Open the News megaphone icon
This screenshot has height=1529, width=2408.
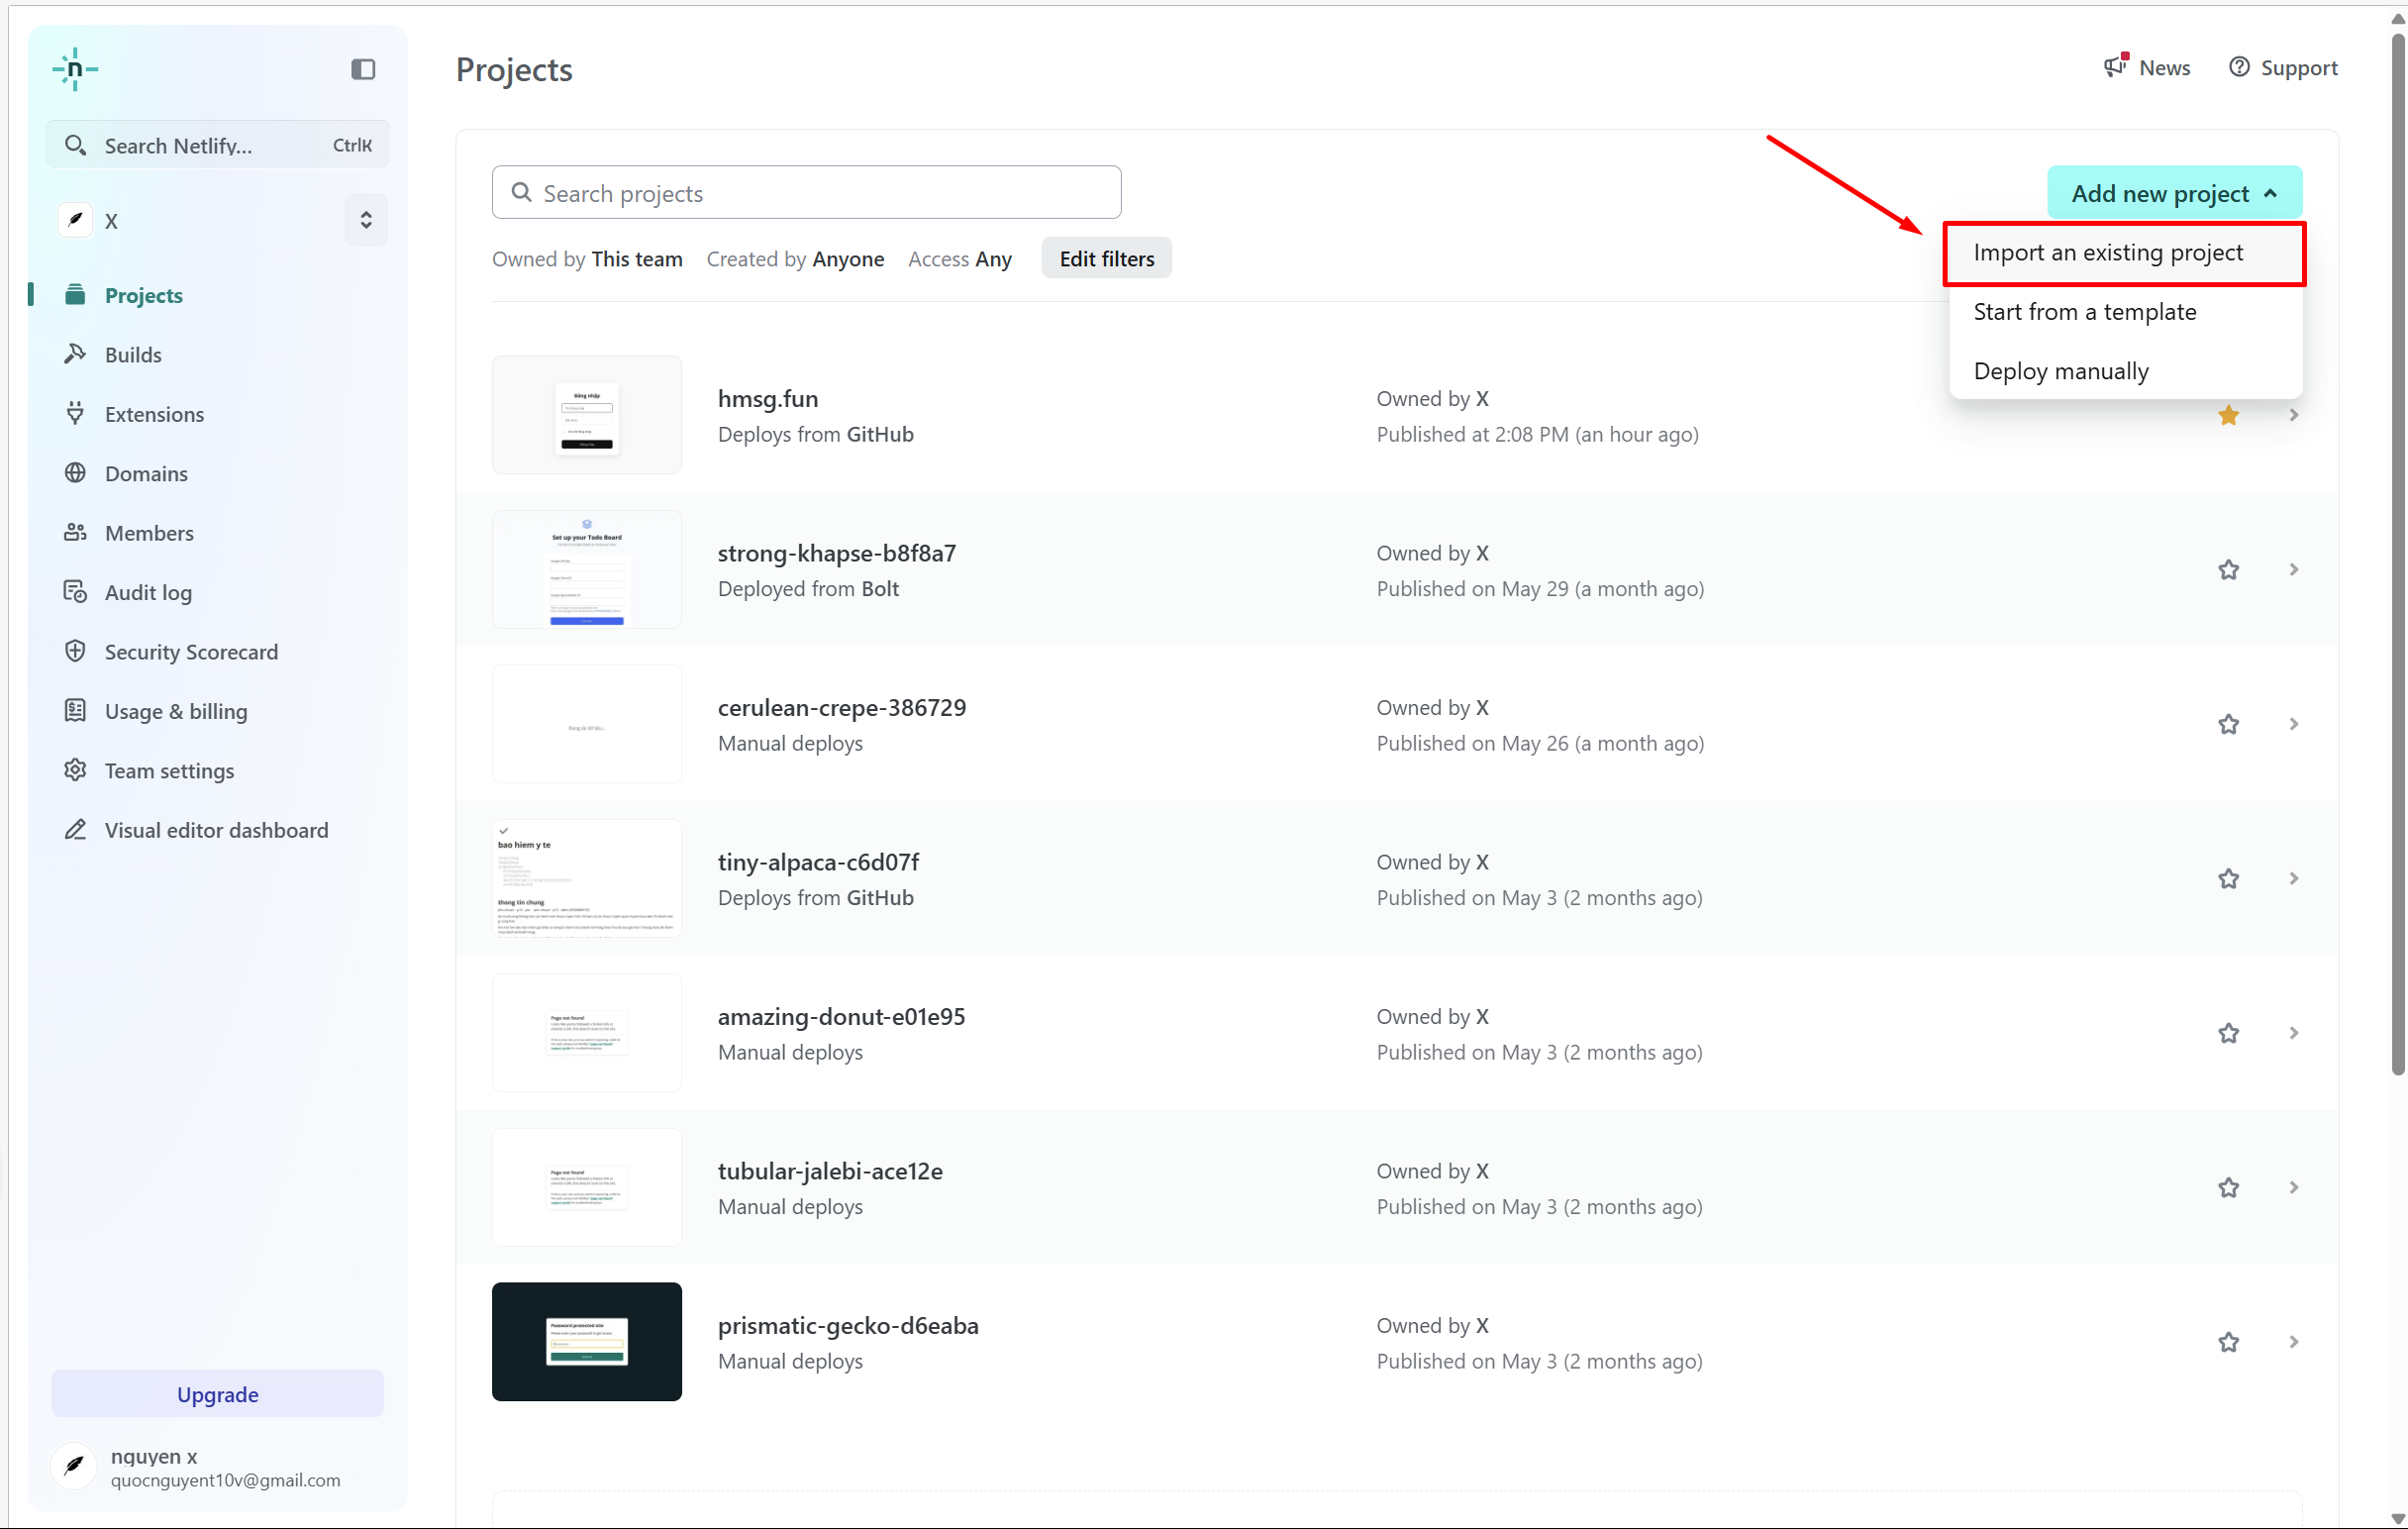pos(2115,67)
